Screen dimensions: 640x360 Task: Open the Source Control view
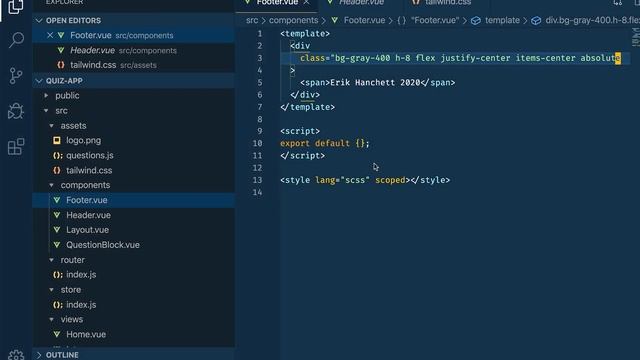click(16, 76)
